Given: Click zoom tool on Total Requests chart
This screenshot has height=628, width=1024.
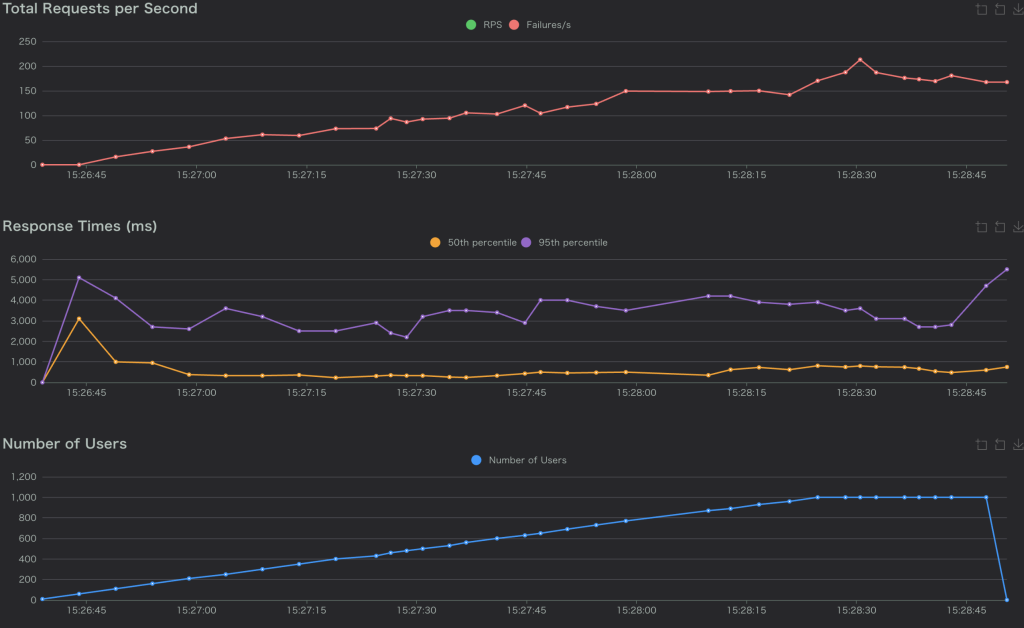Looking at the screenshot, I should click(x=981, y=9).
